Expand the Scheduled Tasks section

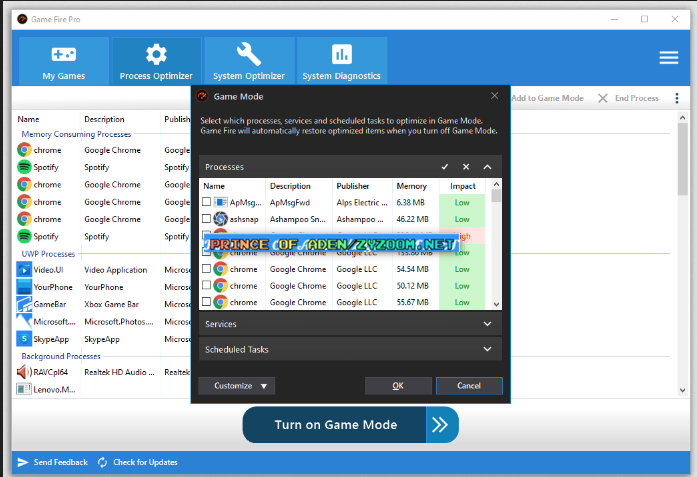tap(350, 349)
